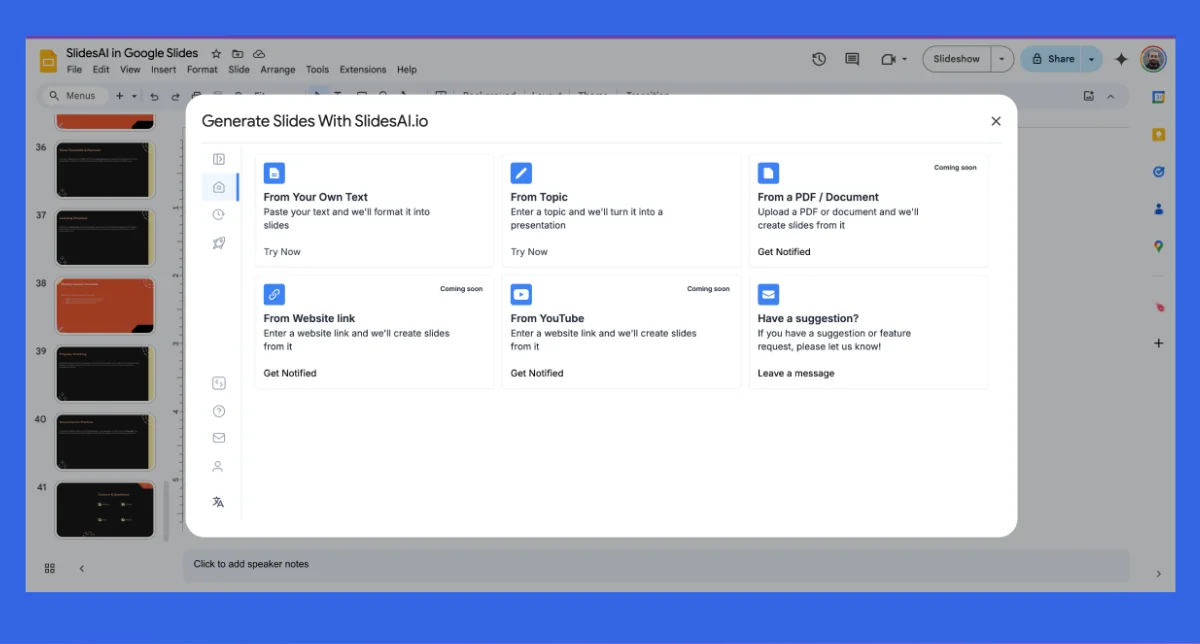This screenshot has width=1200, height=644.
Task: Close the Generate Slides dialog
Action: point(995,121)
